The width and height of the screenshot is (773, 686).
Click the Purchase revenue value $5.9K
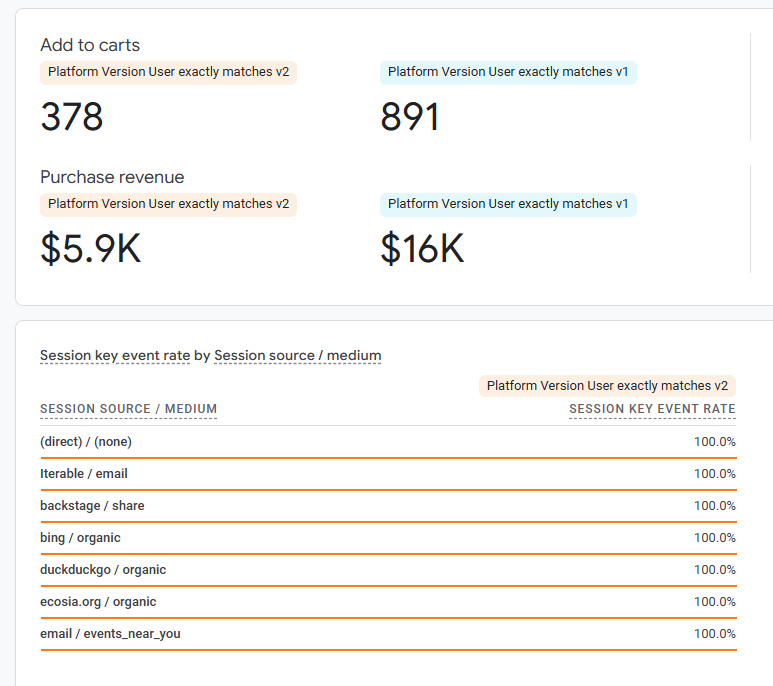pyautogui.click(x=91, y=248)
